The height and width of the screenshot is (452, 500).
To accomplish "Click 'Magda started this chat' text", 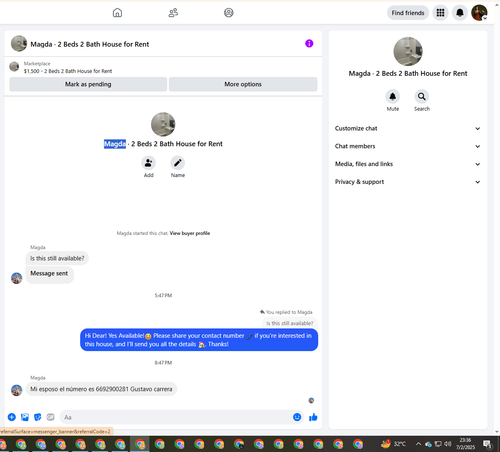I will tap(142, 233).
